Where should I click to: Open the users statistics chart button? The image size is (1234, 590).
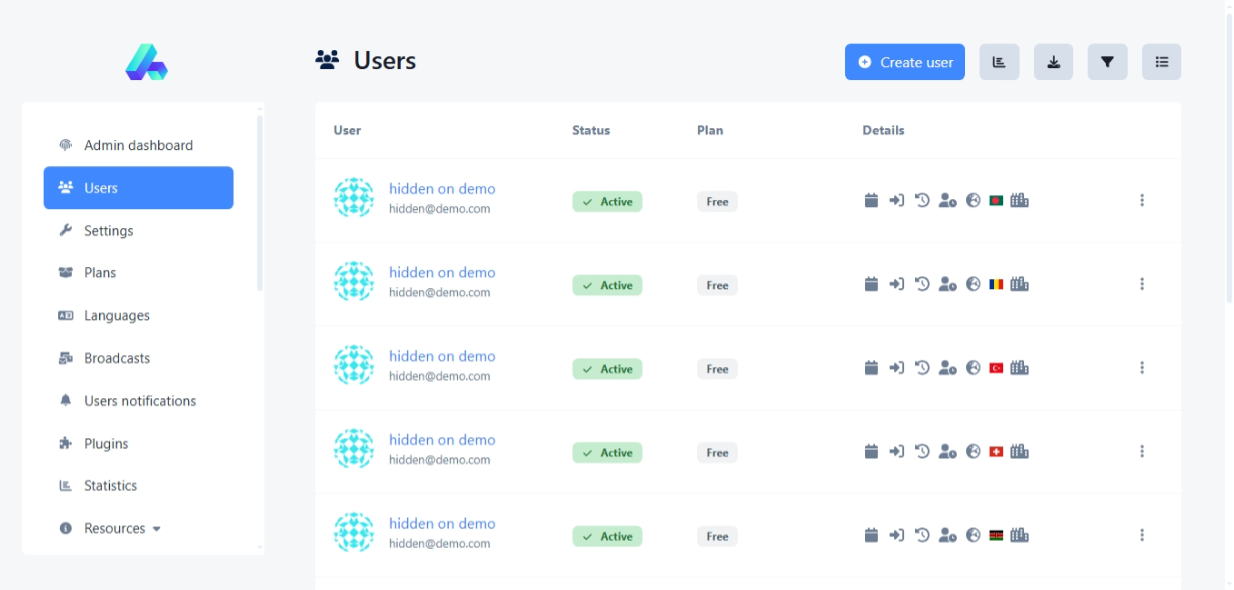pyautogui.click(x=999, y=62)
